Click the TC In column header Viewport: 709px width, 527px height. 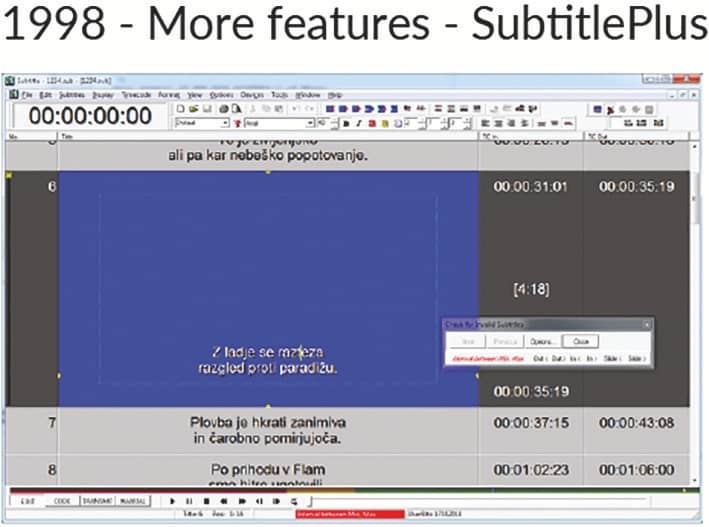click(x=531, y=136)
